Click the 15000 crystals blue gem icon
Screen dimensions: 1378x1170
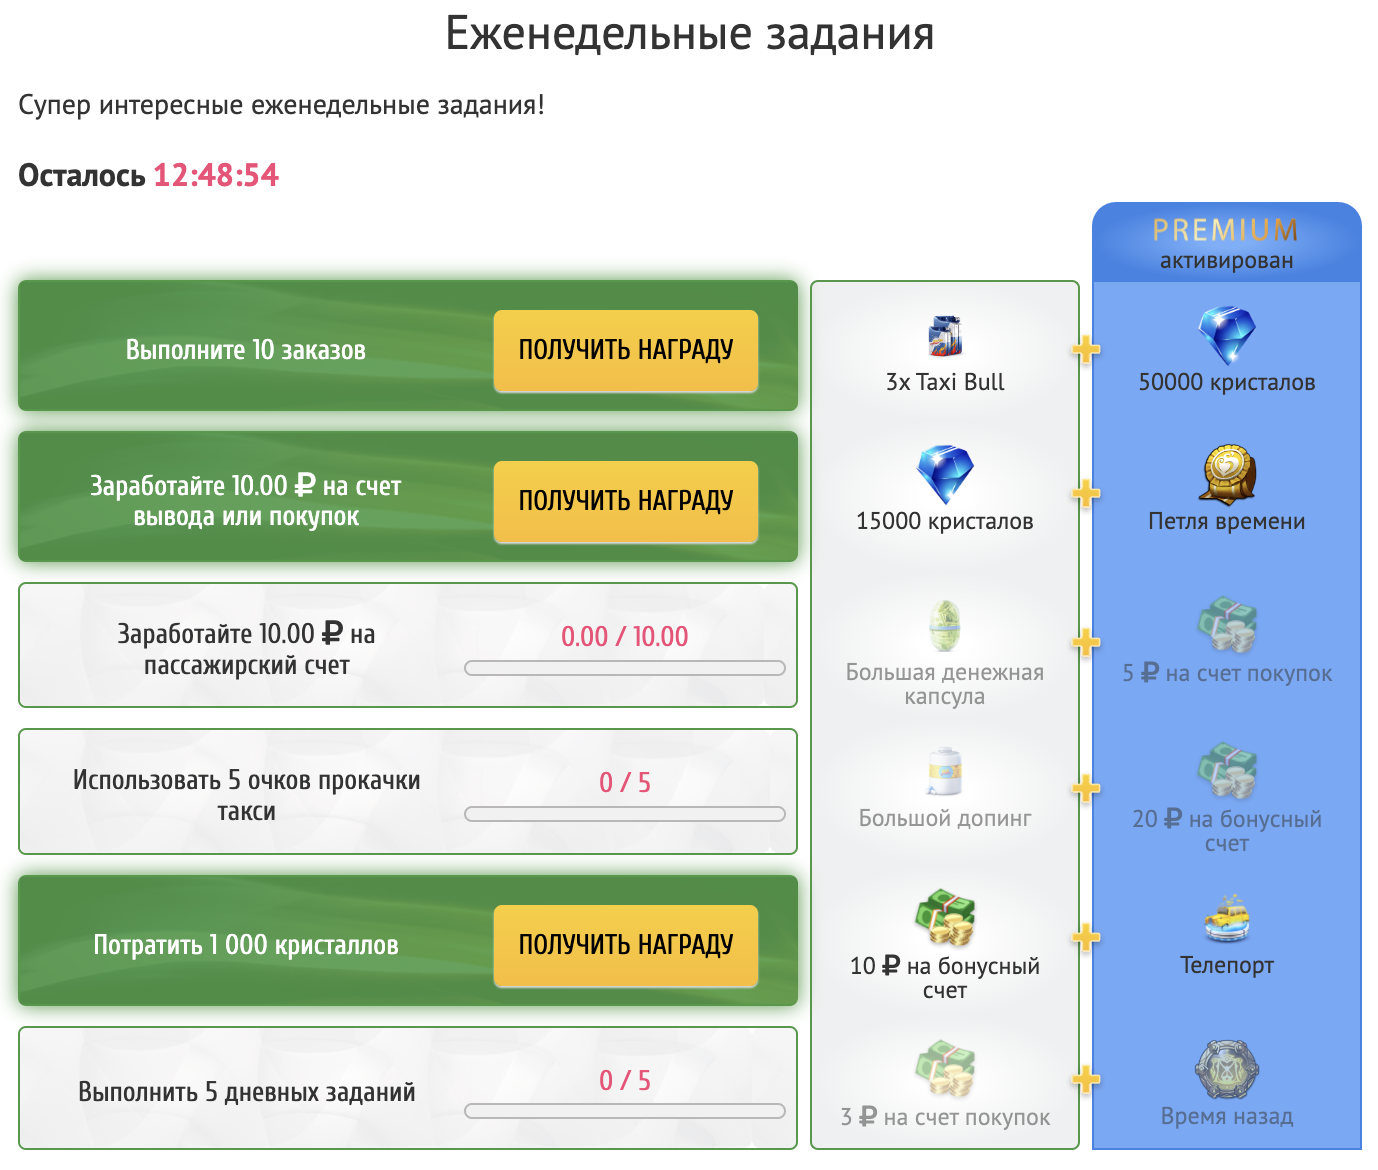pyautogui.click(x=944, y=474)
